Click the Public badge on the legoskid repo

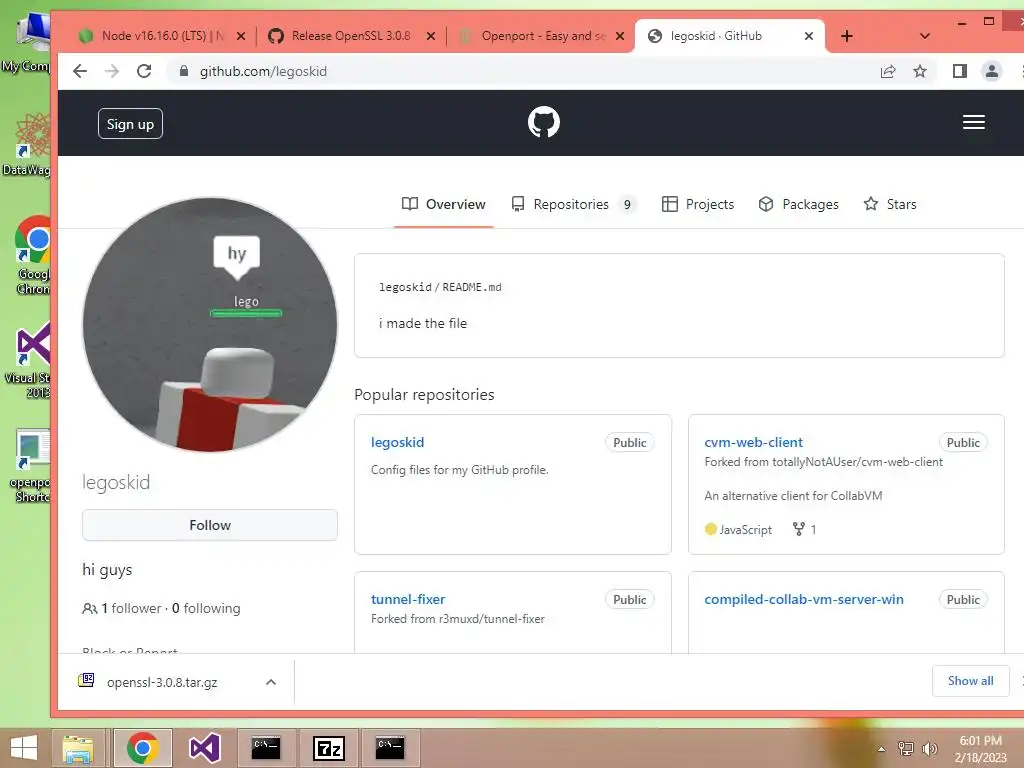click(x=630, y=442)
